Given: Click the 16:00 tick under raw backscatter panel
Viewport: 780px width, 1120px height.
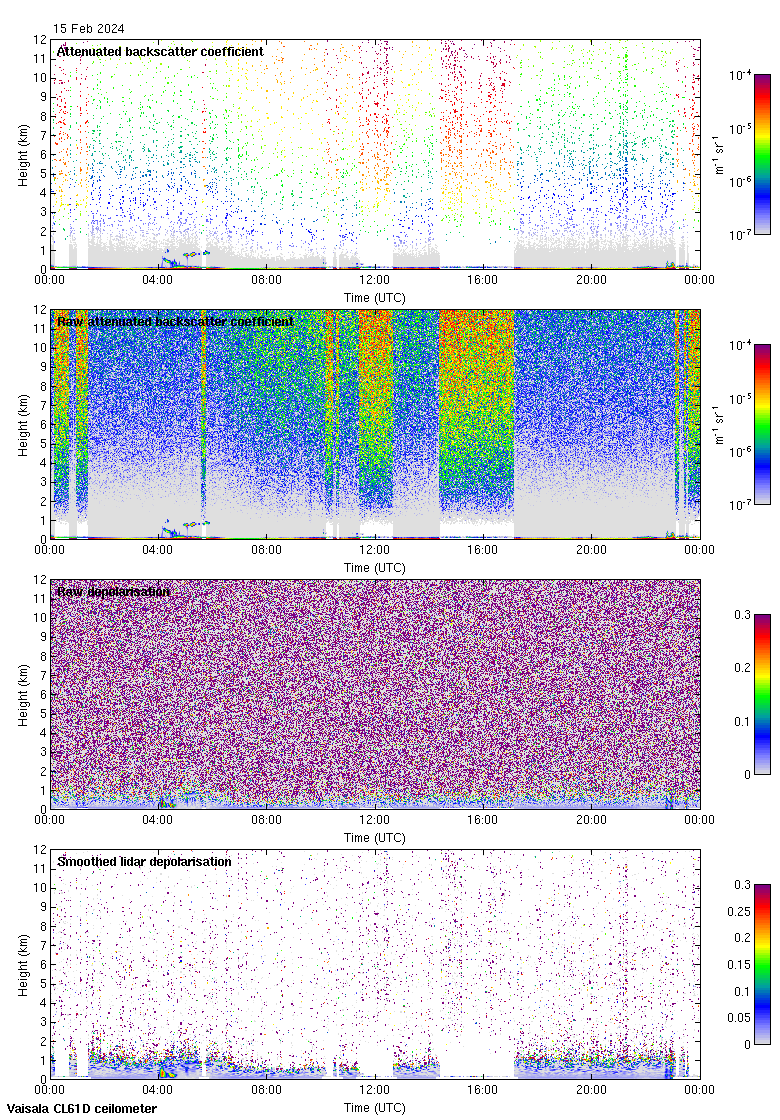Looking at the screenshot, I should pyautogui.click(x=483, y=550).
